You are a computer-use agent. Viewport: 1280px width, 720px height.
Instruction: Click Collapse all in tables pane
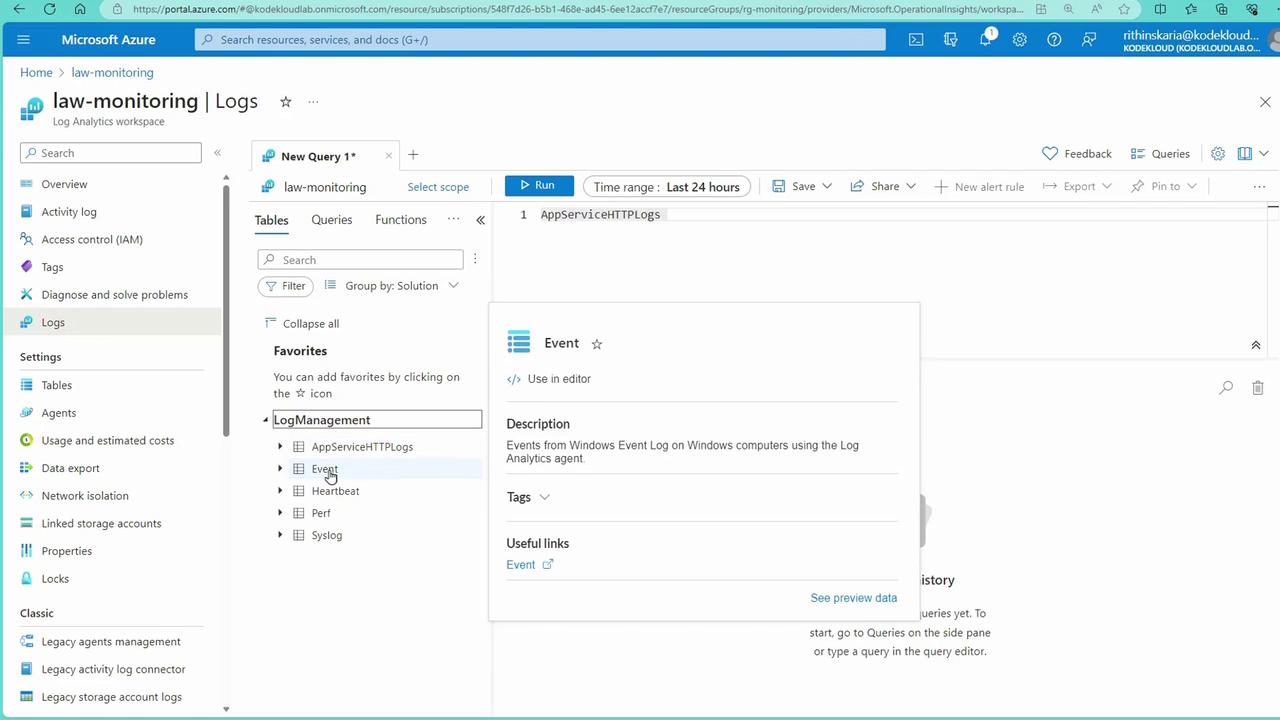pos(302,324)
